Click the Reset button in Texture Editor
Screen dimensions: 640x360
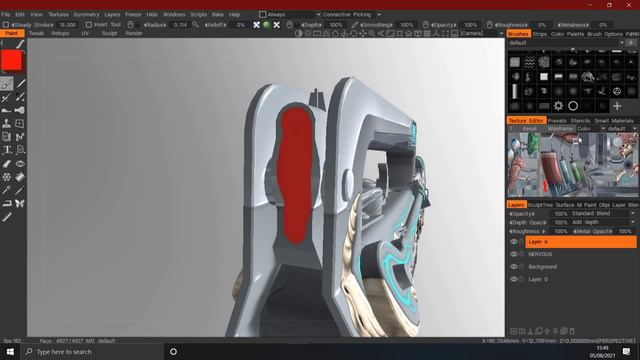tap(529, 129)
